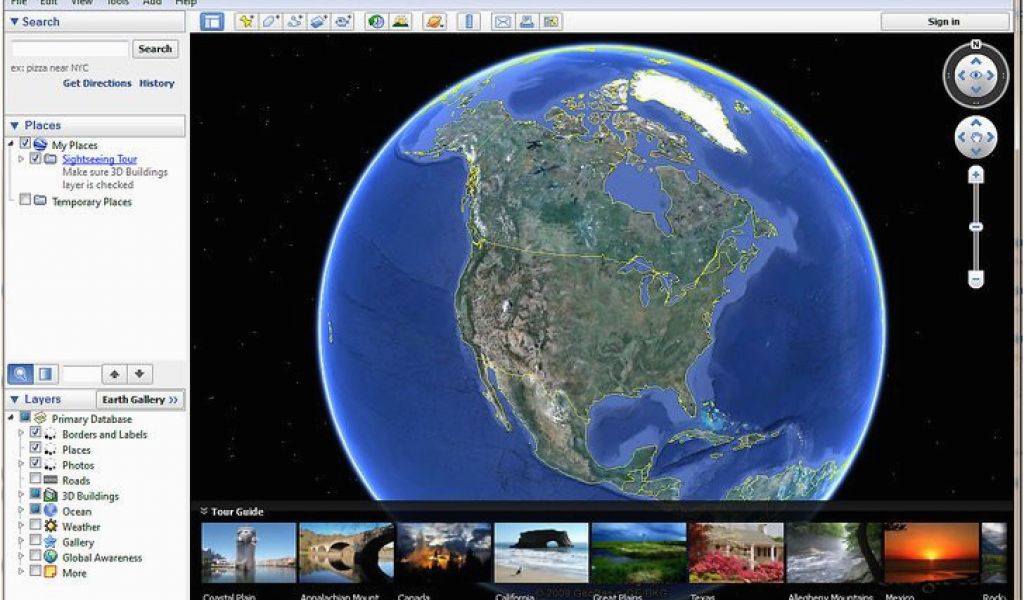Click the zoom slider handle
The width and height of the screenshot is (1024, 600).
(976, 227)
